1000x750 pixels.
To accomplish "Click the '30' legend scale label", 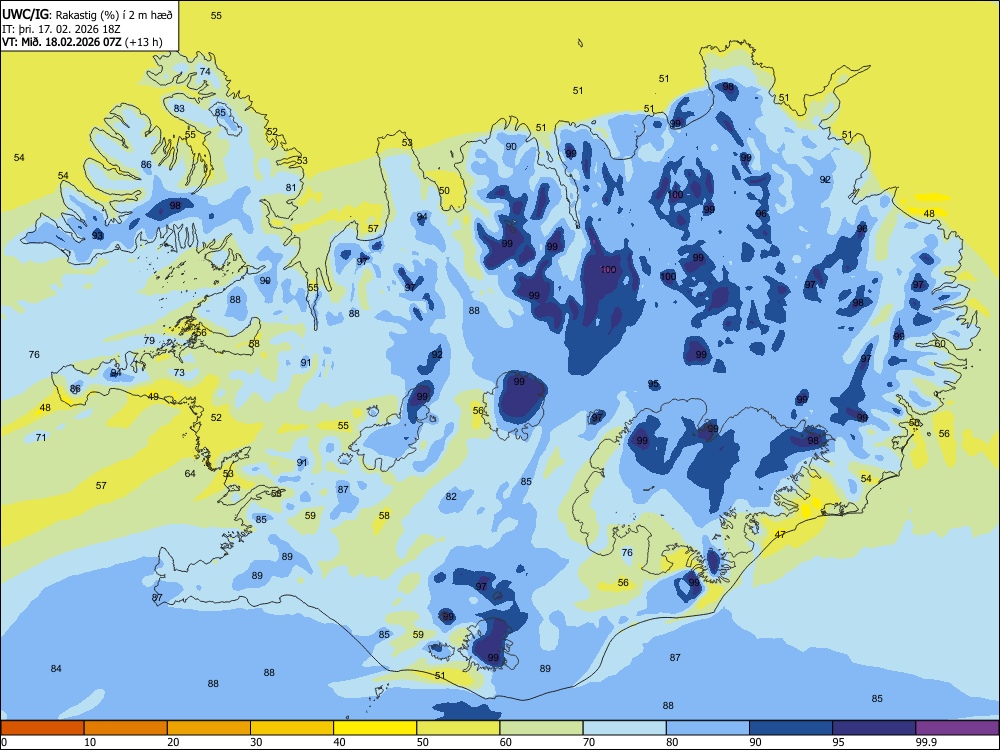I will point(256,742).
